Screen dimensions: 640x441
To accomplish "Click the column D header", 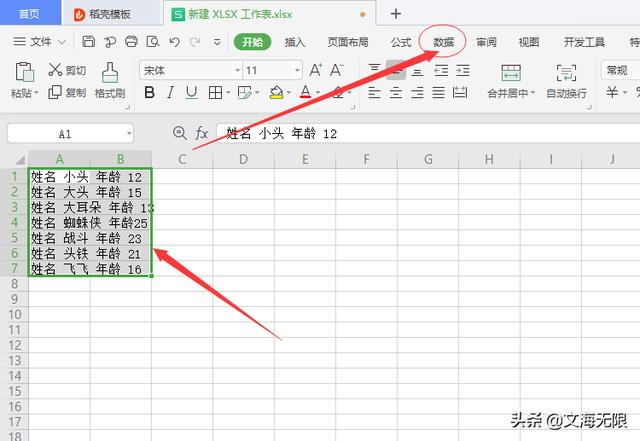I will [x=243, y=159].
